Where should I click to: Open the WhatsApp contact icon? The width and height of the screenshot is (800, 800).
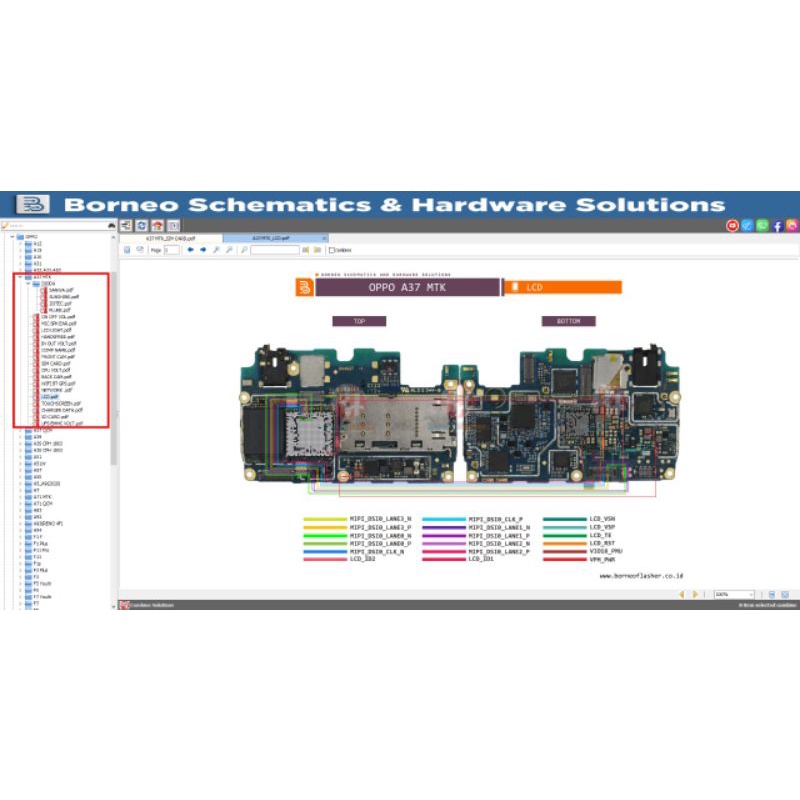click(763, 226)
